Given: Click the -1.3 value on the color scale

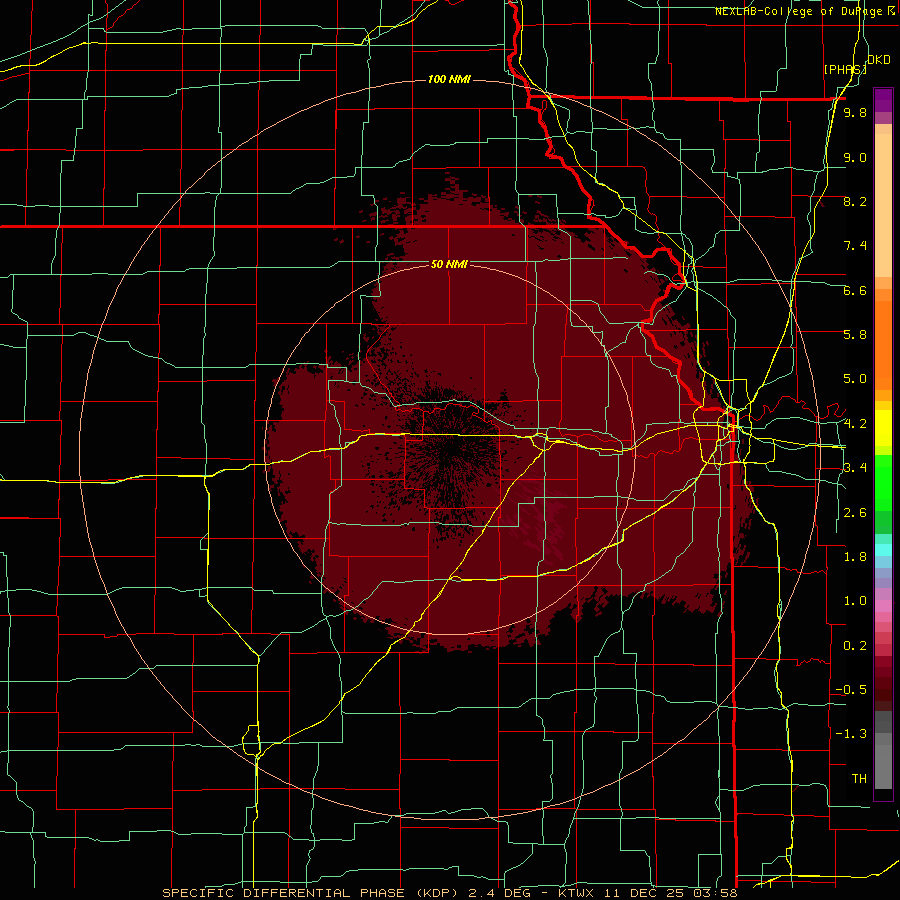Looking at the screenshot, I should coord(851,735).
